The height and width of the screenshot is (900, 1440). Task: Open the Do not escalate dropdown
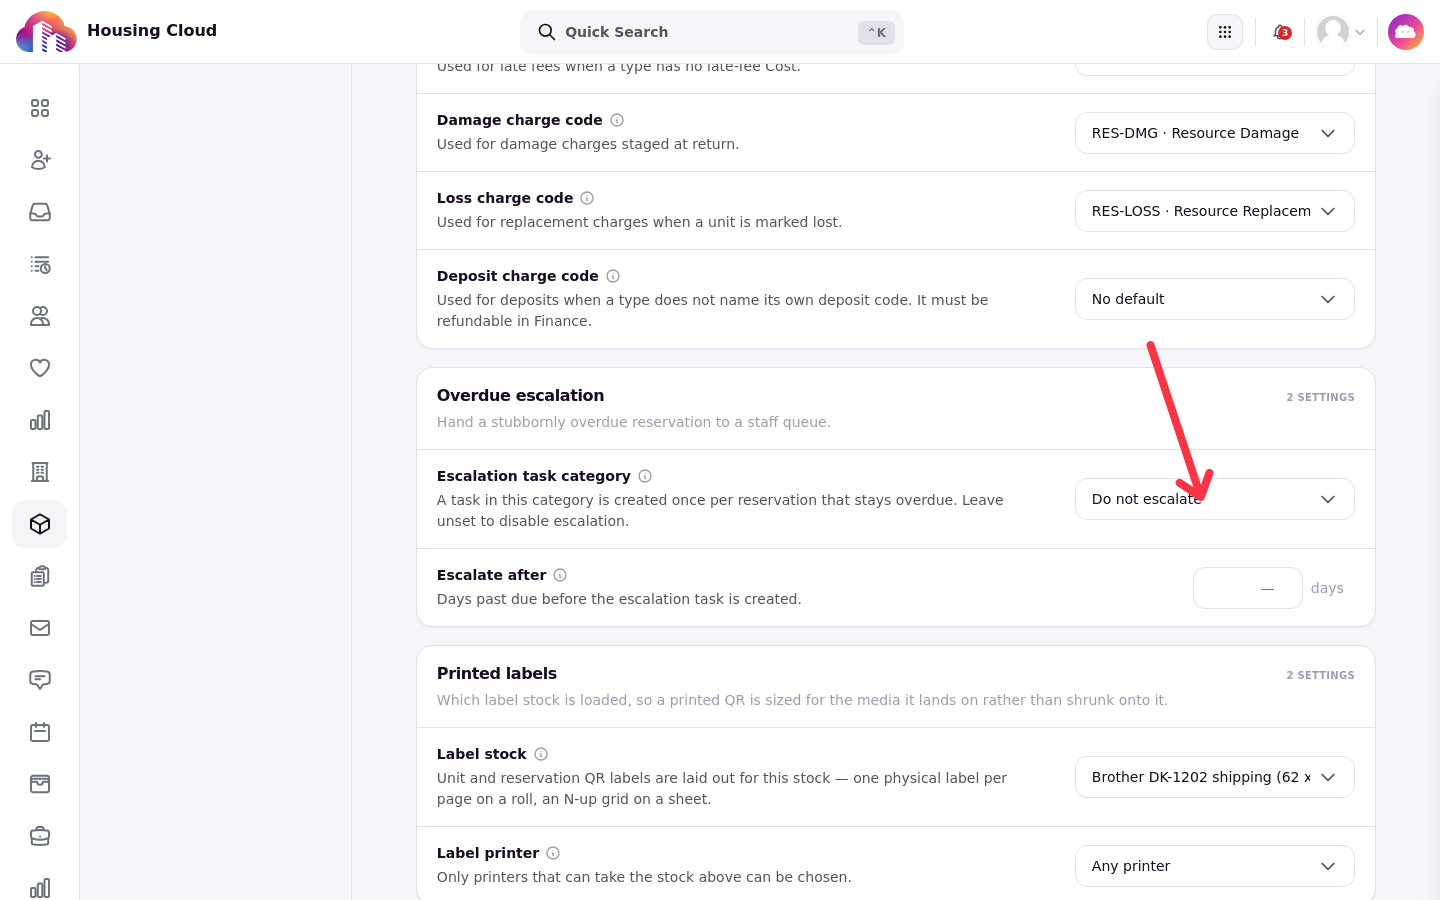[1215, 499]
